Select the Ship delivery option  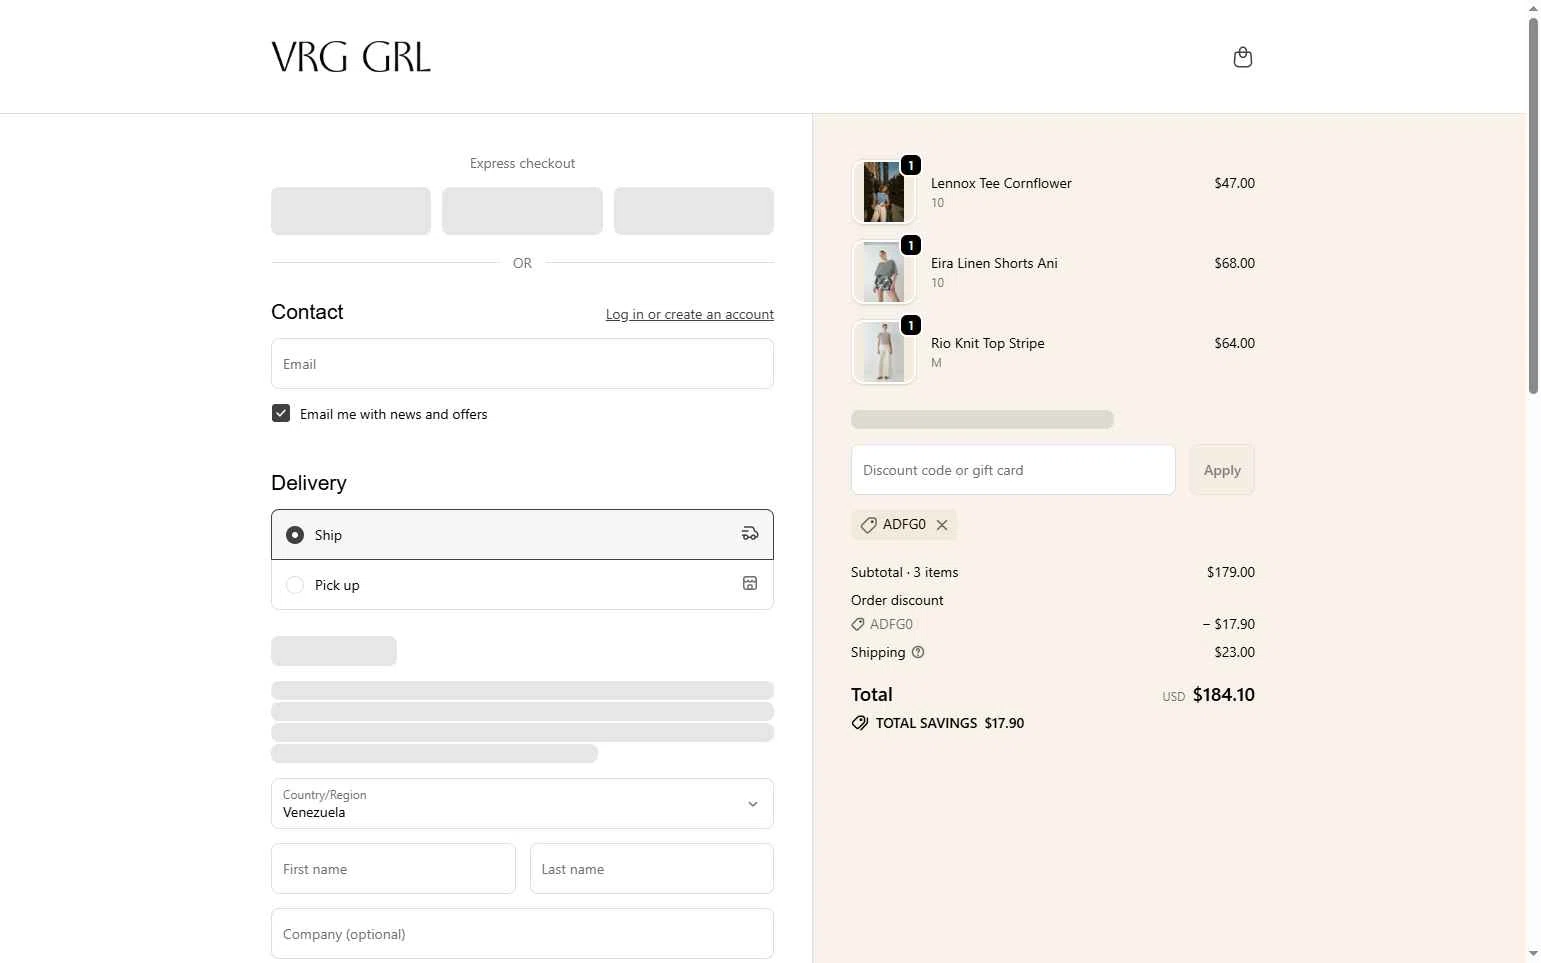pos(522,535)
